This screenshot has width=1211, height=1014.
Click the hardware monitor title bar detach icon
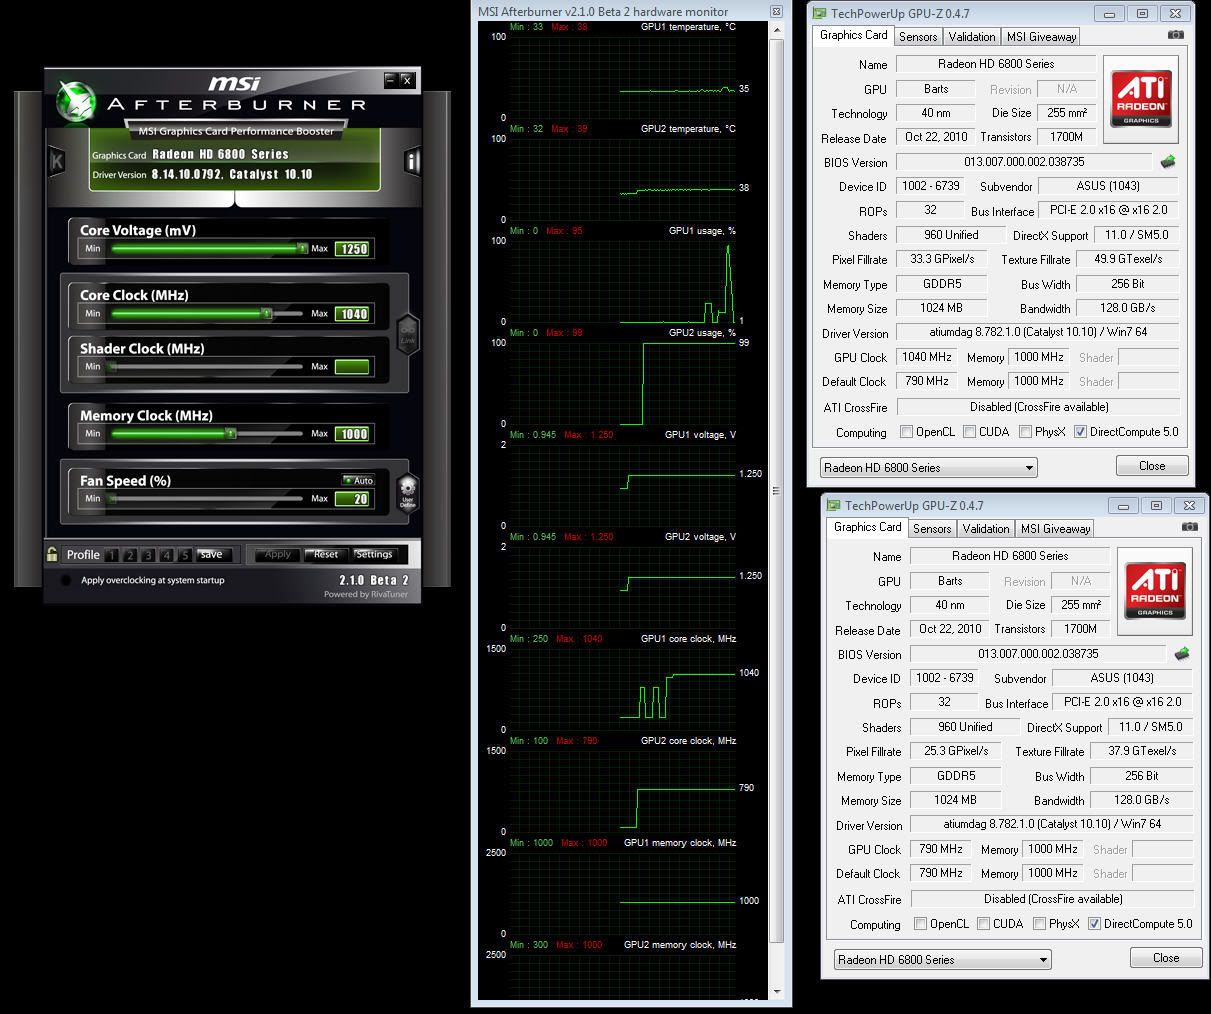776,12
